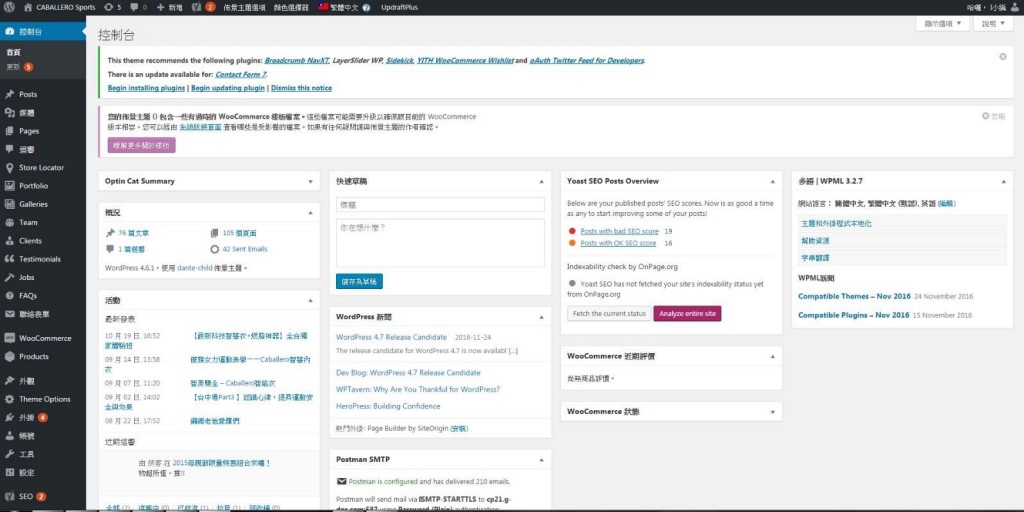Click the quick draft content text area
The width and height of the screenshot is (1024, 512).
point(440,242)
